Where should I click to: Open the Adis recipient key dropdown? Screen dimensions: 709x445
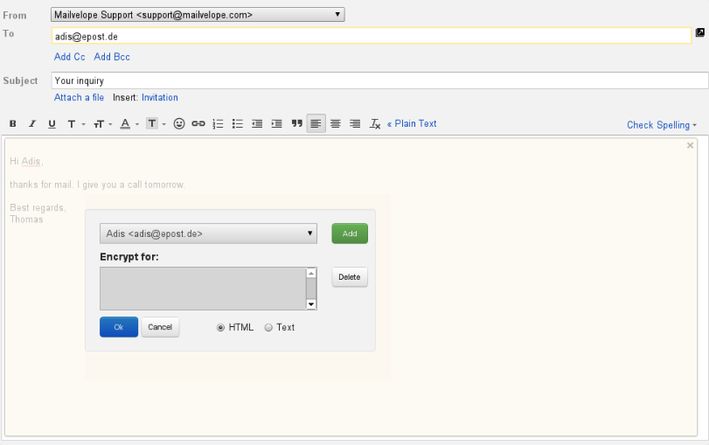(x=208, y=233)
